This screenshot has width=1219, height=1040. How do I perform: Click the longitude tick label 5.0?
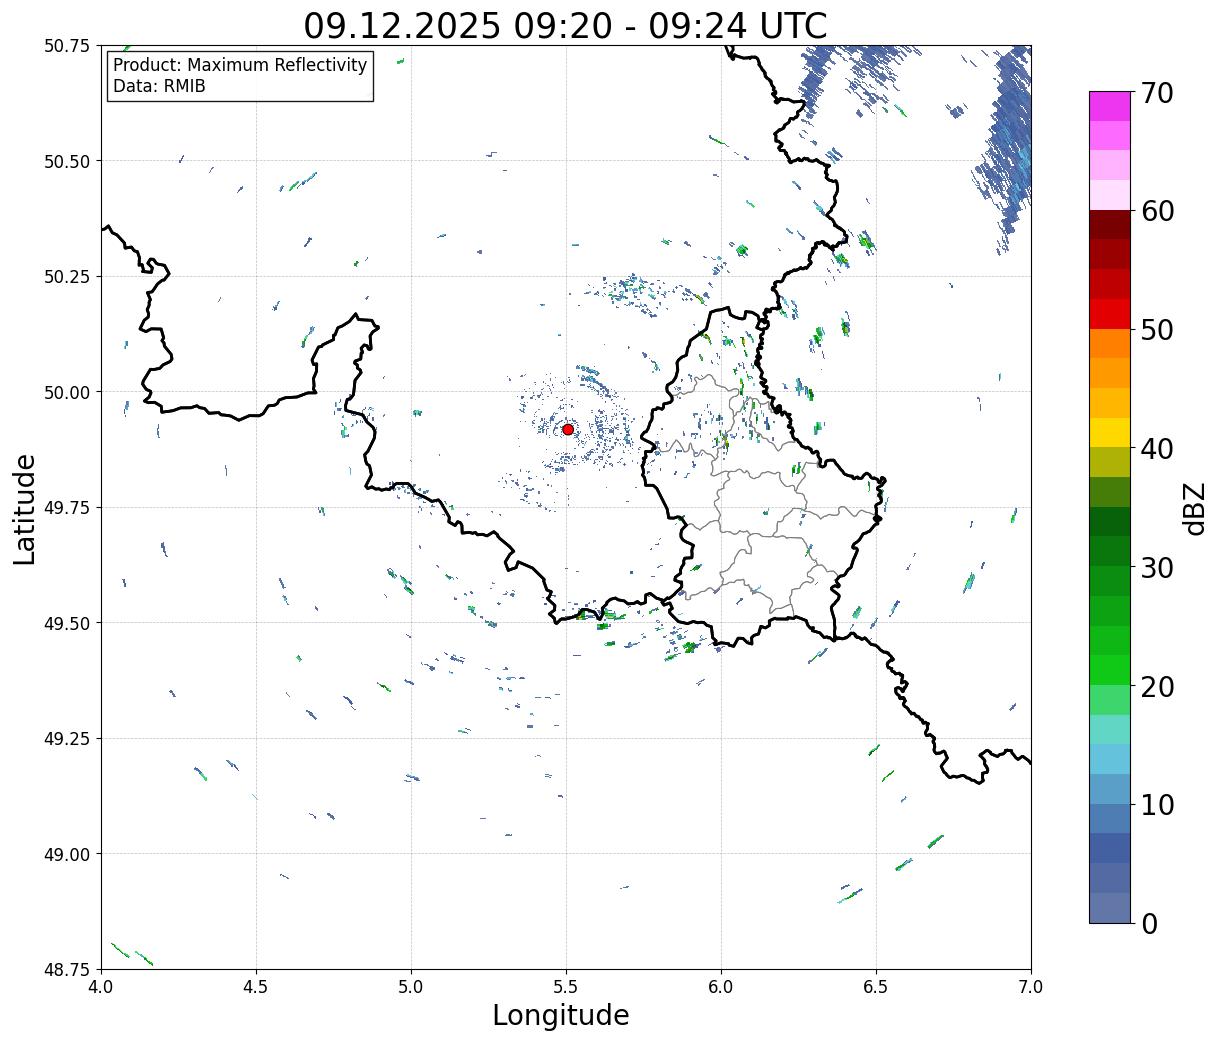(411, 986)
